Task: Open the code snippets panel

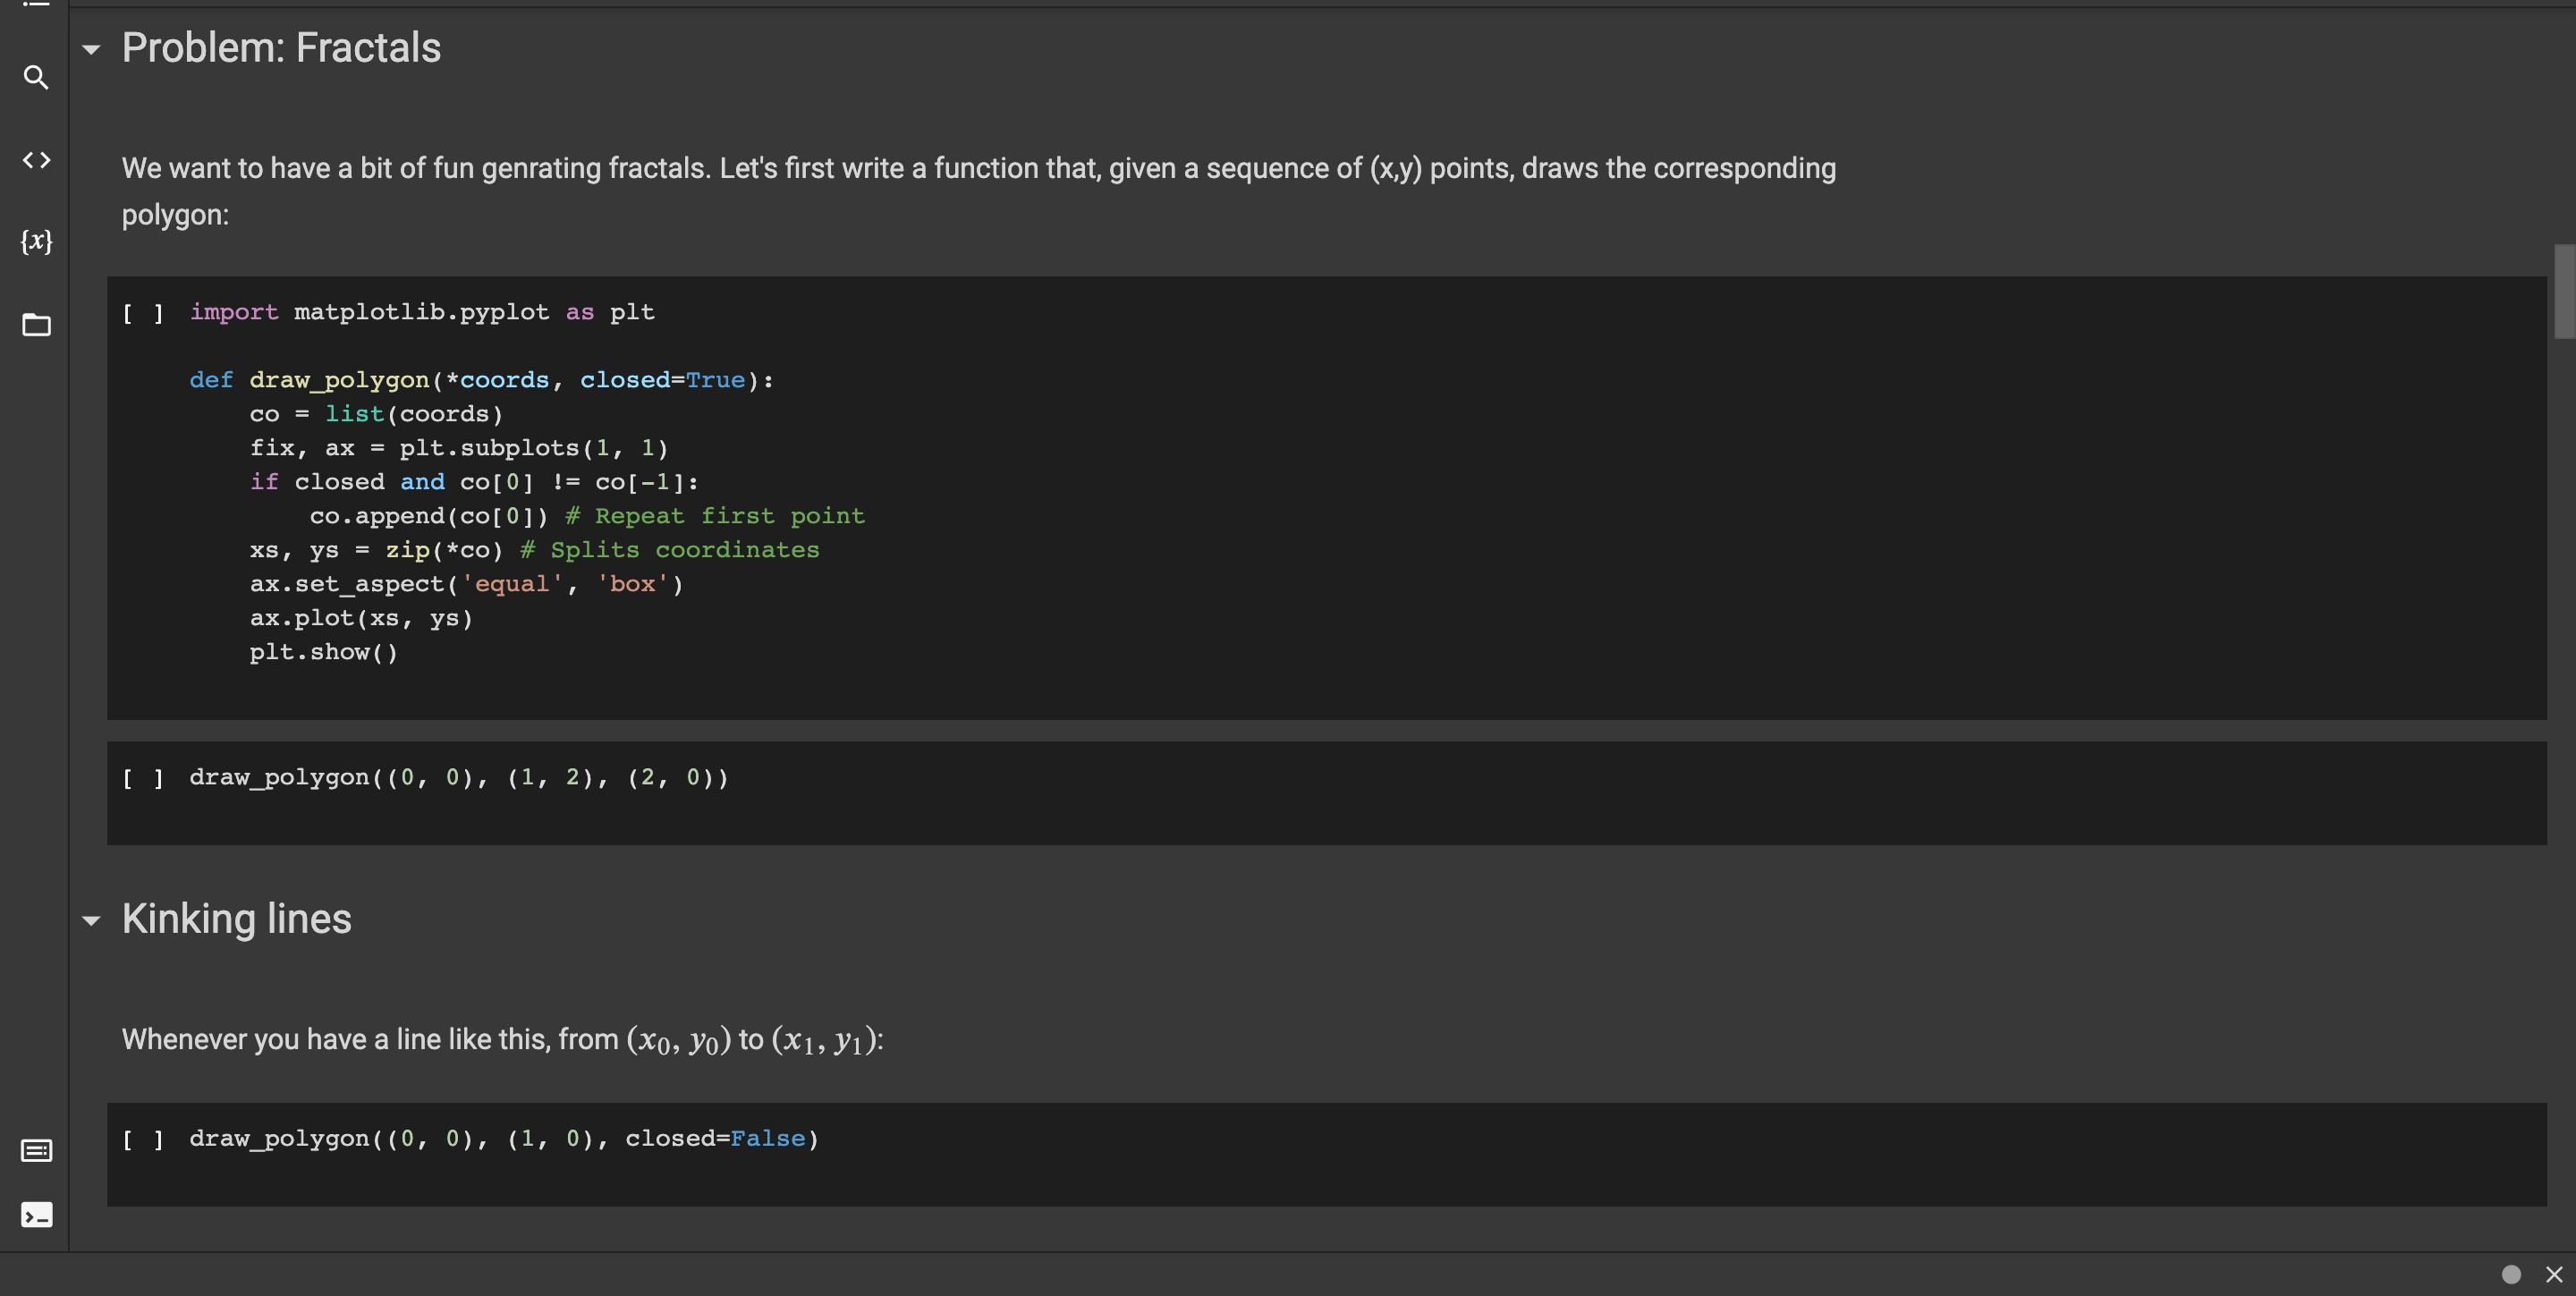Action: tap(36, 159)
